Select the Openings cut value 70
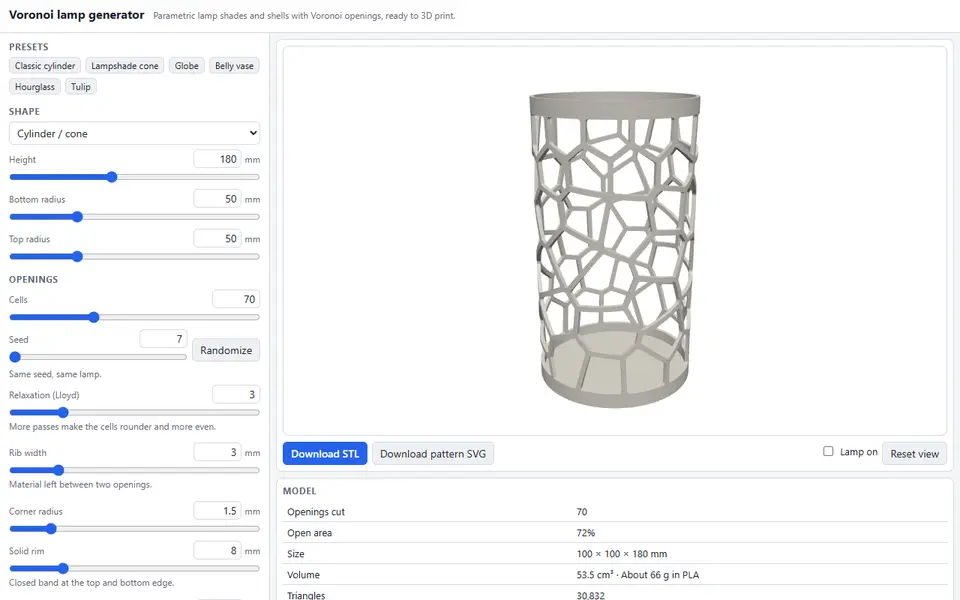The height and width of the screenshot is (600, 960). coord(582,512)
